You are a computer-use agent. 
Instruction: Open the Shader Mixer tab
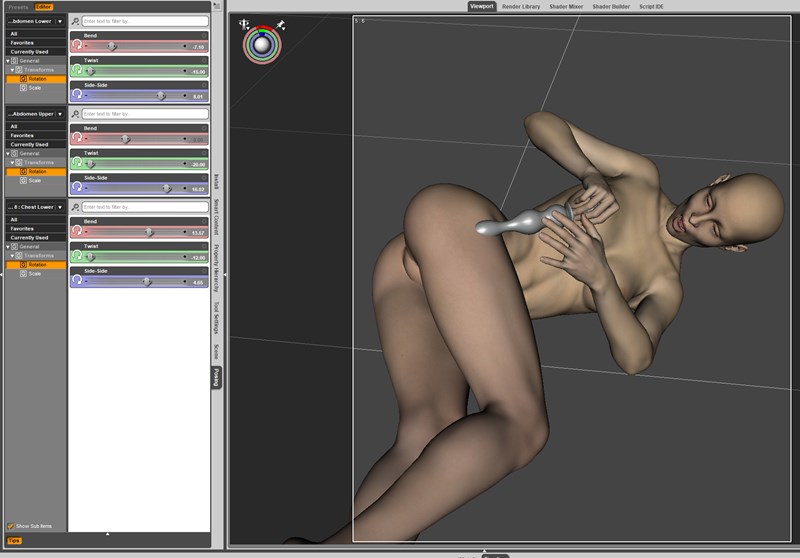pos(566,7)
